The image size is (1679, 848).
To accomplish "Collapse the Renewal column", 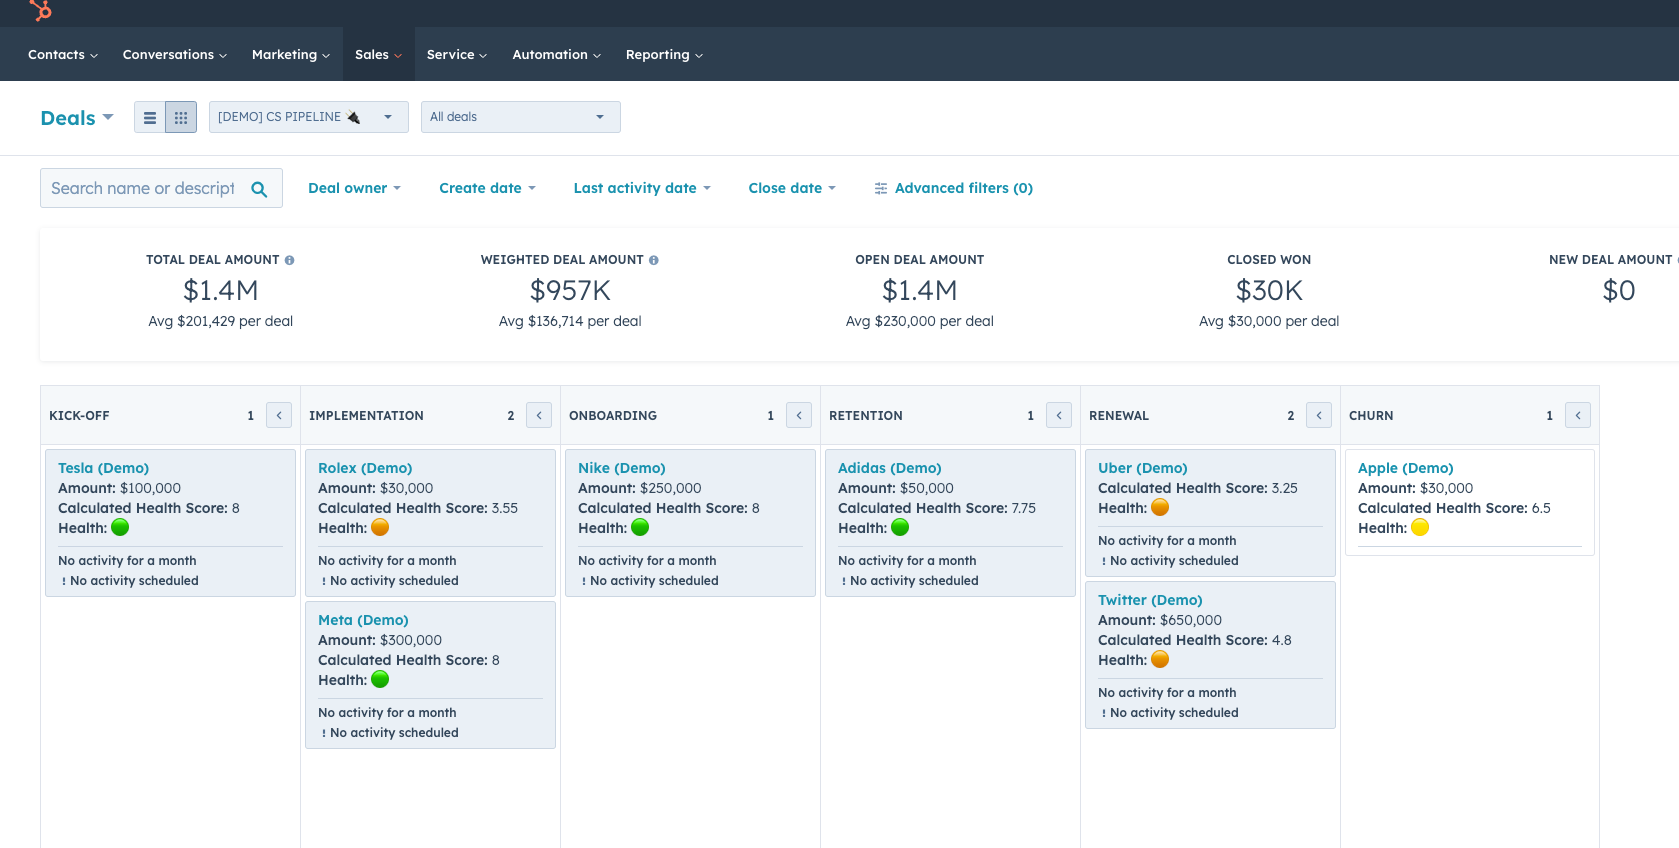I will (1319, 415).
